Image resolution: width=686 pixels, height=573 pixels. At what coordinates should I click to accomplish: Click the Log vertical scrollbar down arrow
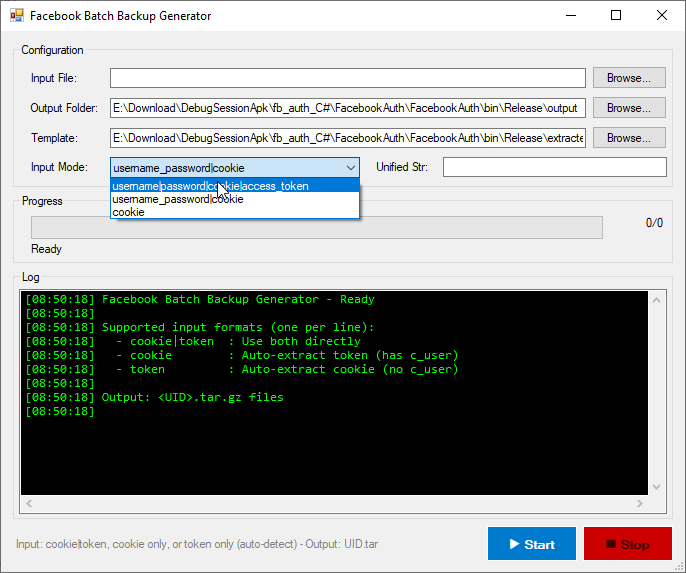click(x=657, y=486)
